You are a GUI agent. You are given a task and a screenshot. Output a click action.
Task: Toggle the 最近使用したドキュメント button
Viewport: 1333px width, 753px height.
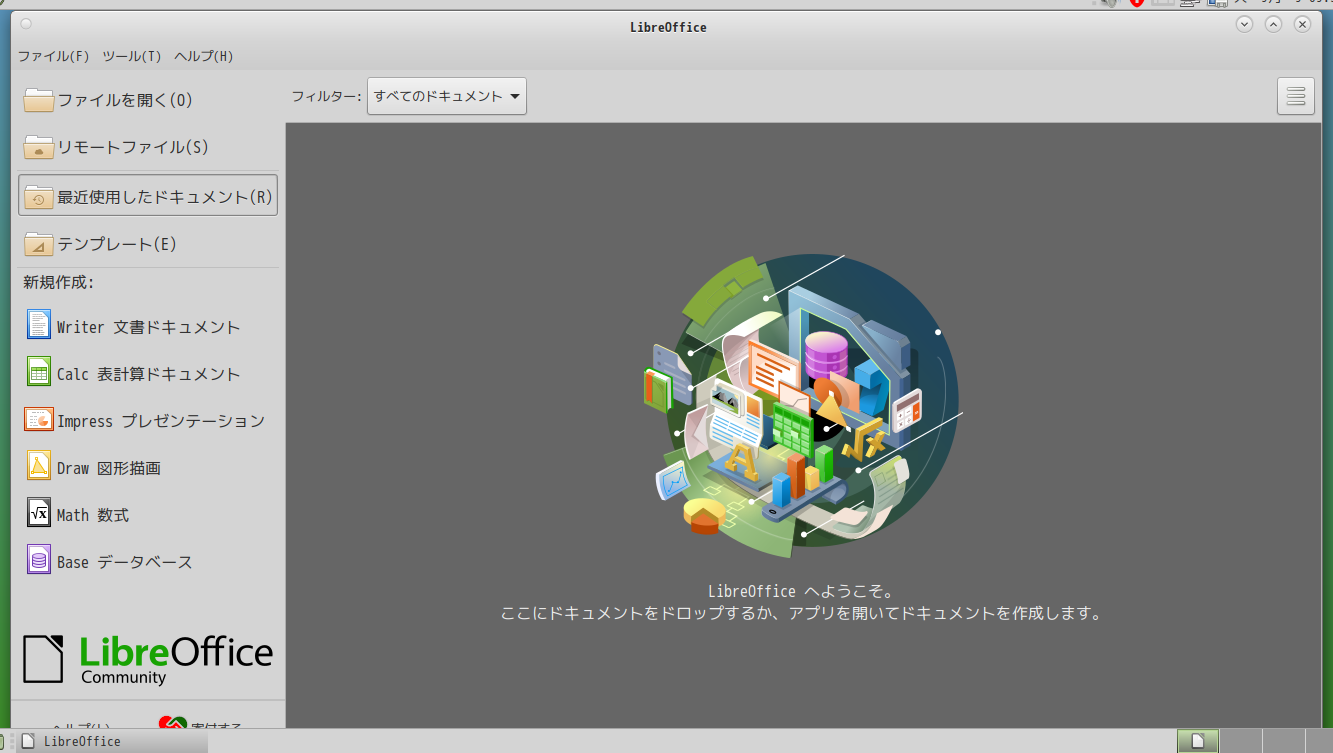tap(148, 196)
